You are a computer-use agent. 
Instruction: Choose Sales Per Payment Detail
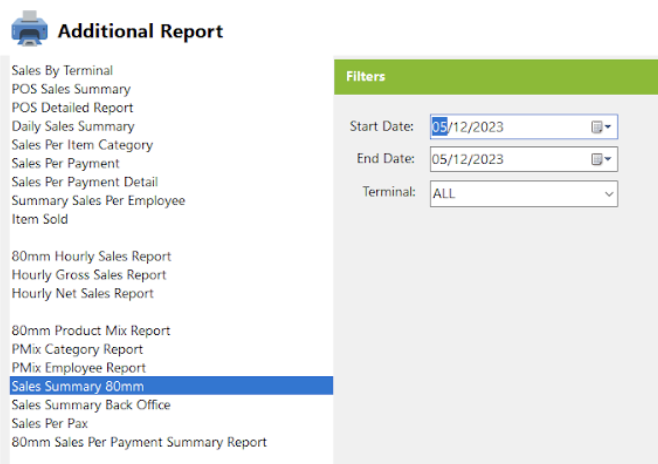click(85, 182)
